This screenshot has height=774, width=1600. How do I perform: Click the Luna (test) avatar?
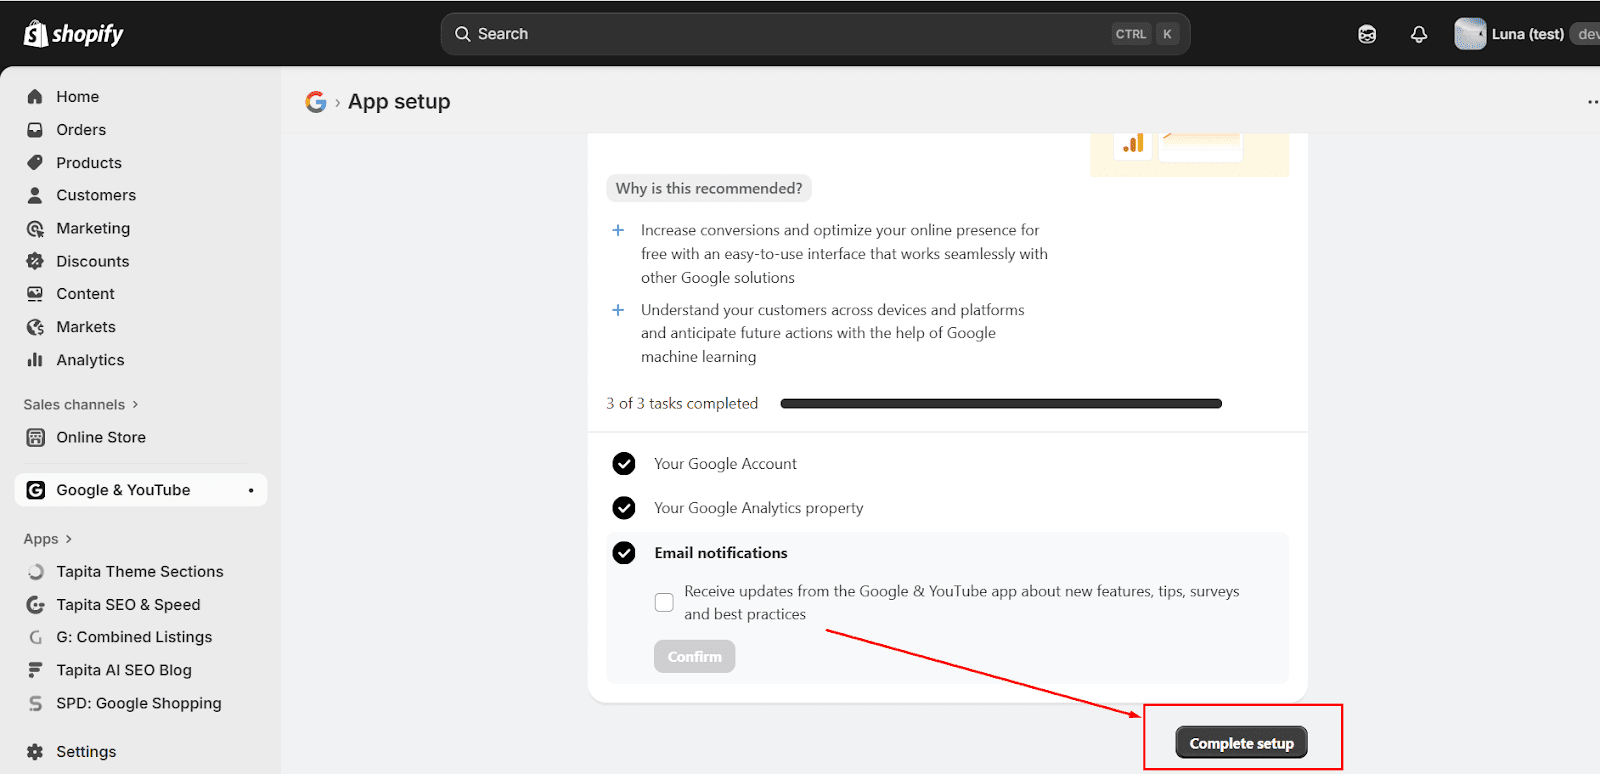pos(1470,34)
